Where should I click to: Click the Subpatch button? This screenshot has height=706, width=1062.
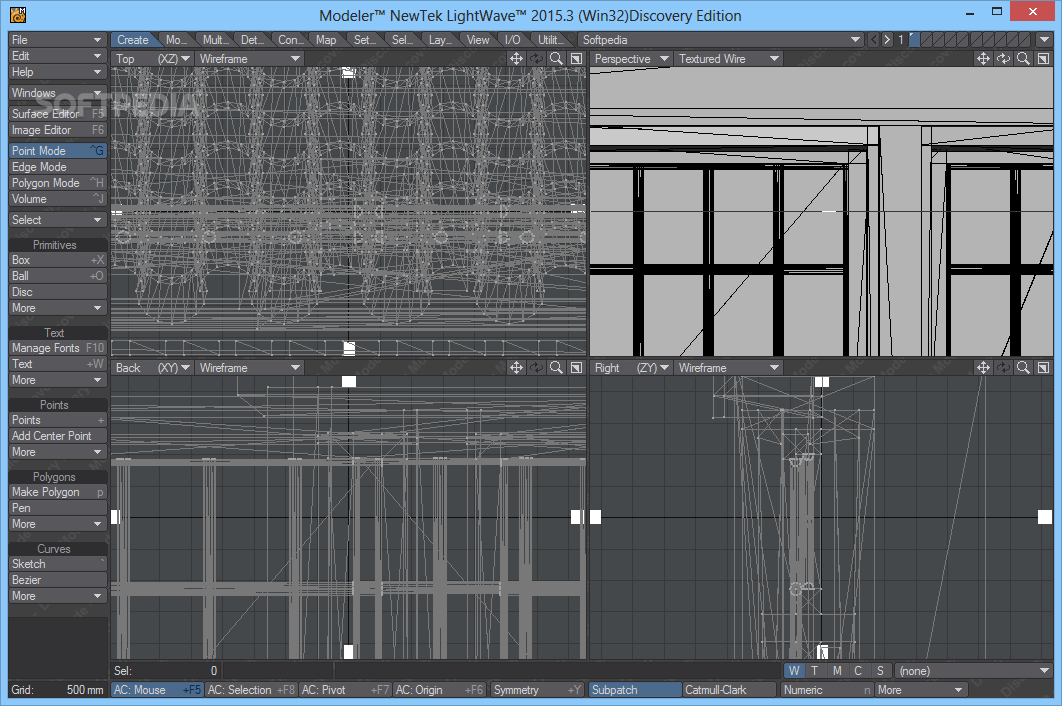(635, 690)
